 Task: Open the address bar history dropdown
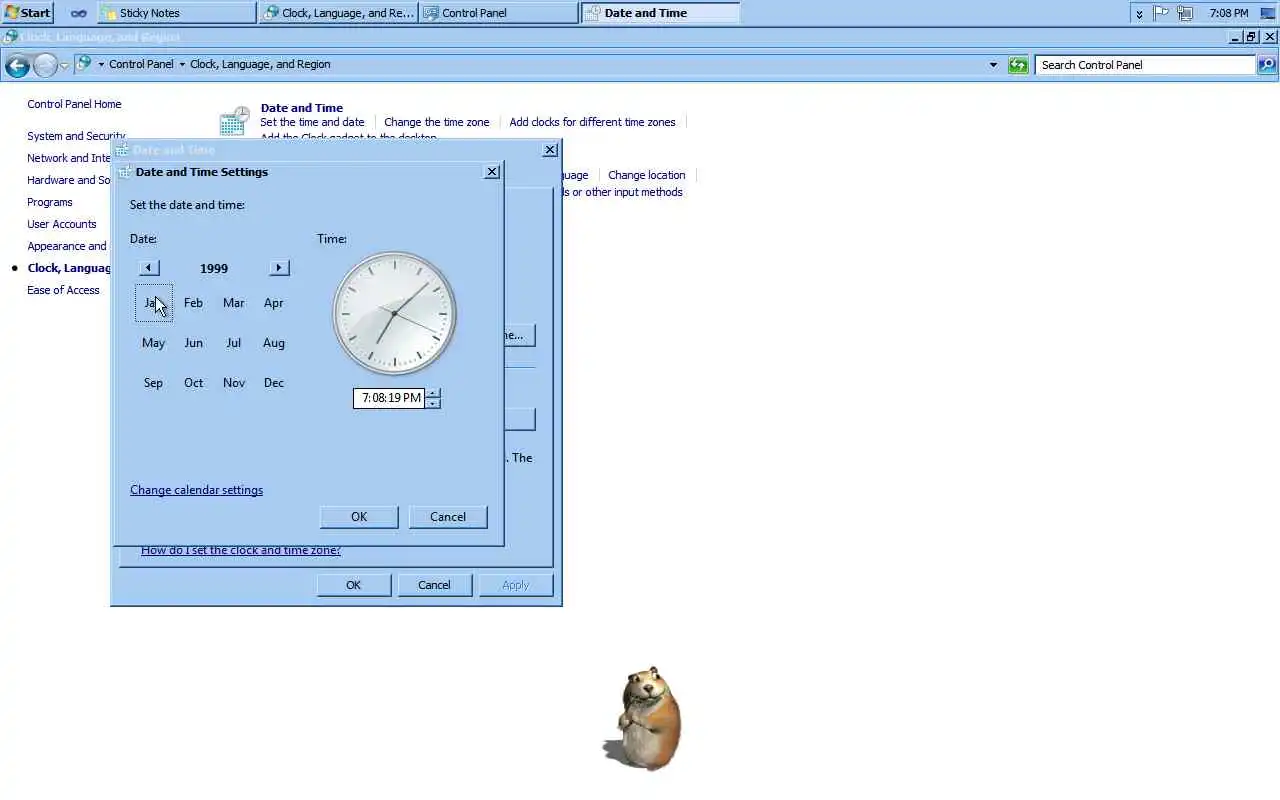pos(993,65)
